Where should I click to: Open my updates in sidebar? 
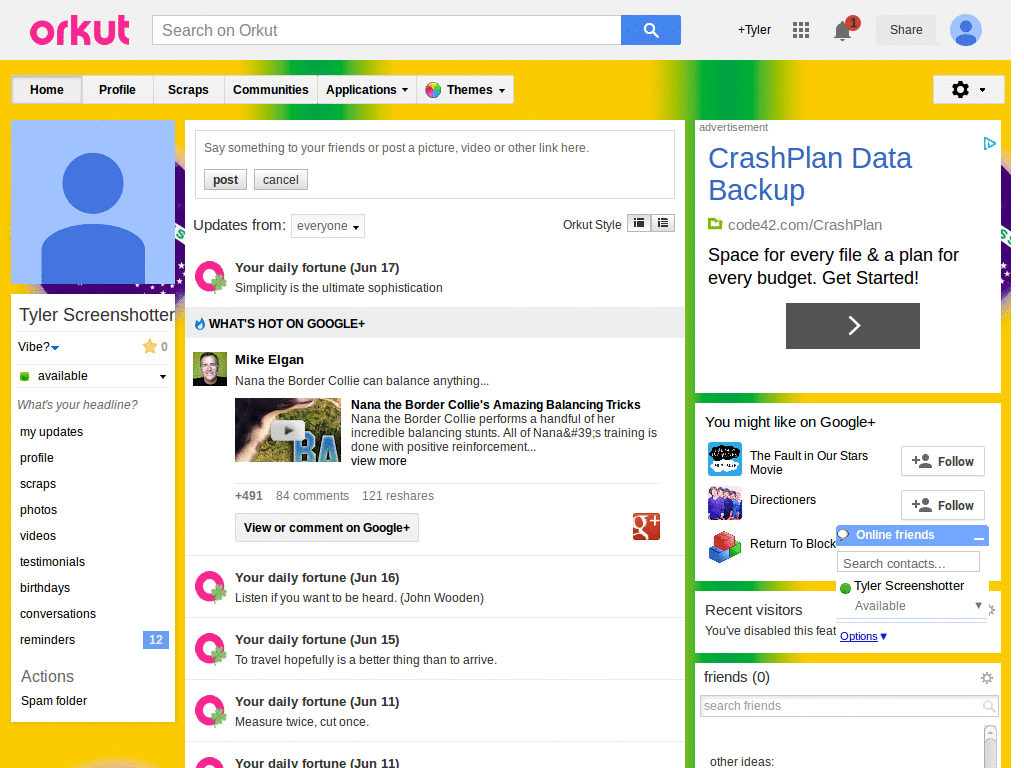[52, 432]
